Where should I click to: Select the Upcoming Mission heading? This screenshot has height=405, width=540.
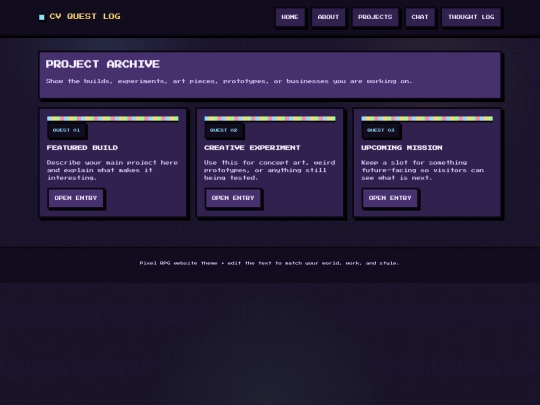coord(402,148)
